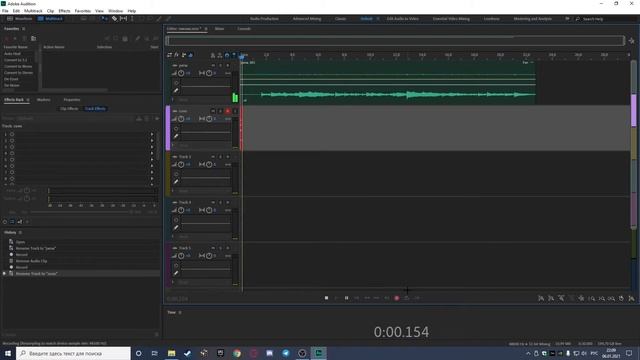The height and width of the screenshot is (360, 640).
Task: Adjust volume knob of first track
Action: click(x=181, y=73)
